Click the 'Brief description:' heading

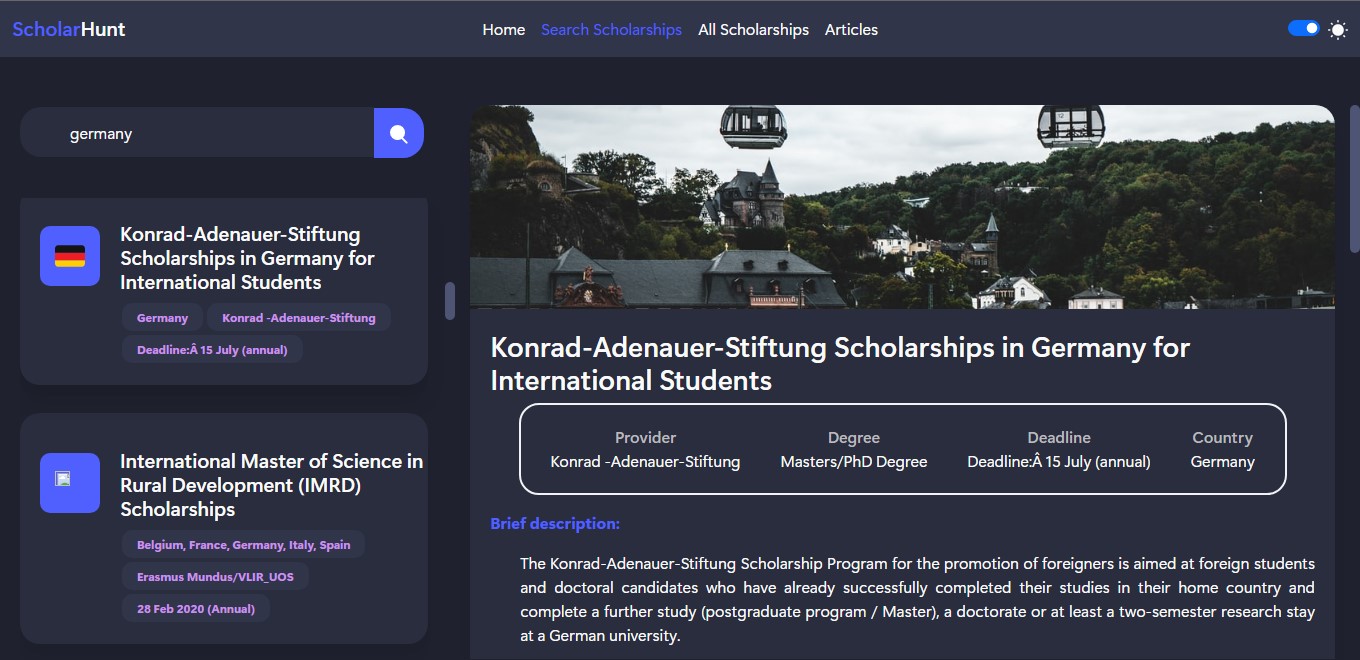555,524
